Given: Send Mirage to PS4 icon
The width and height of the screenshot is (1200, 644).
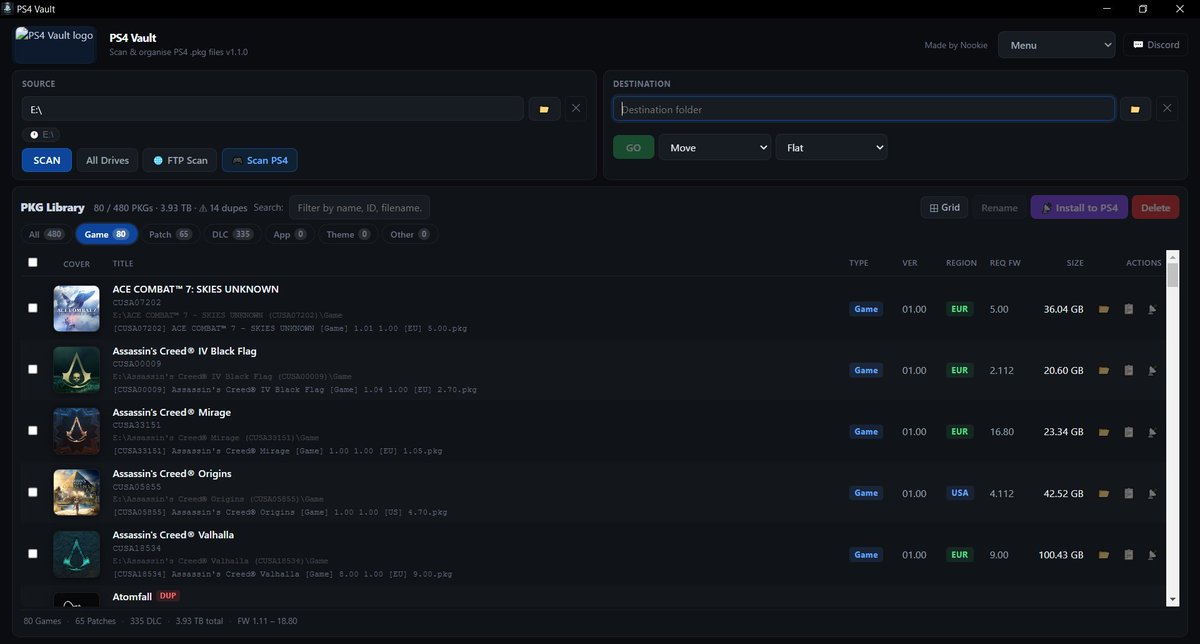Looking at the screenshot, I should pyautogui.click(x=1152, y=433).
